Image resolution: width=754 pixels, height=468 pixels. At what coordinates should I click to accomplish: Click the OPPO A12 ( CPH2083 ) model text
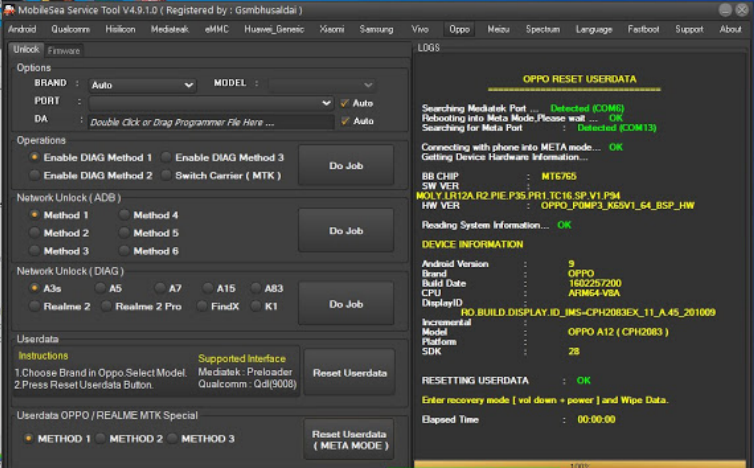[618, 332]
